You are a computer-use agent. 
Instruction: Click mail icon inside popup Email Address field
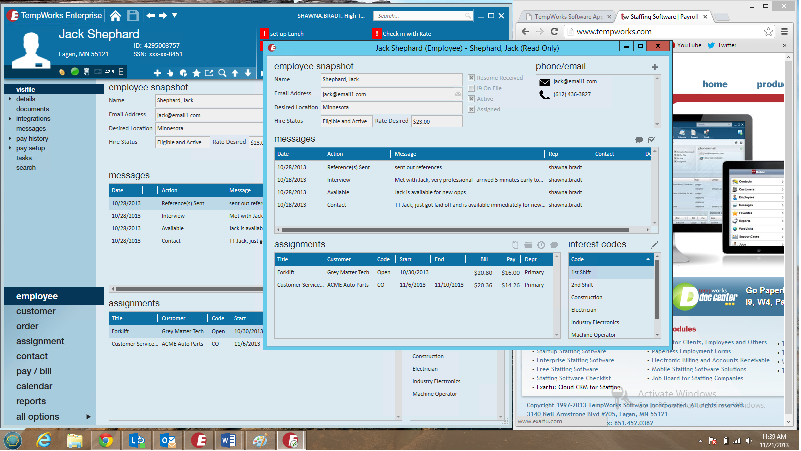coord(457,94)
